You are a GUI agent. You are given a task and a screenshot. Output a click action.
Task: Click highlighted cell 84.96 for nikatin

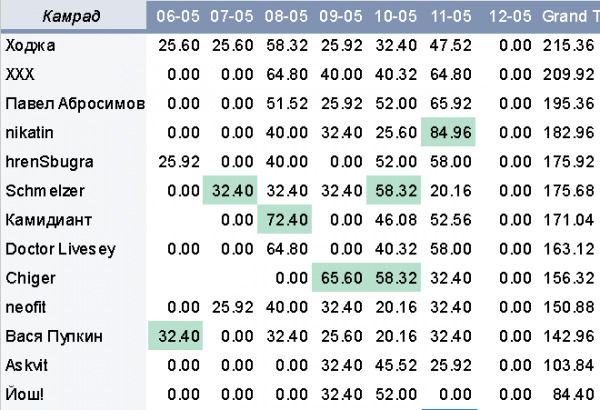448,132
